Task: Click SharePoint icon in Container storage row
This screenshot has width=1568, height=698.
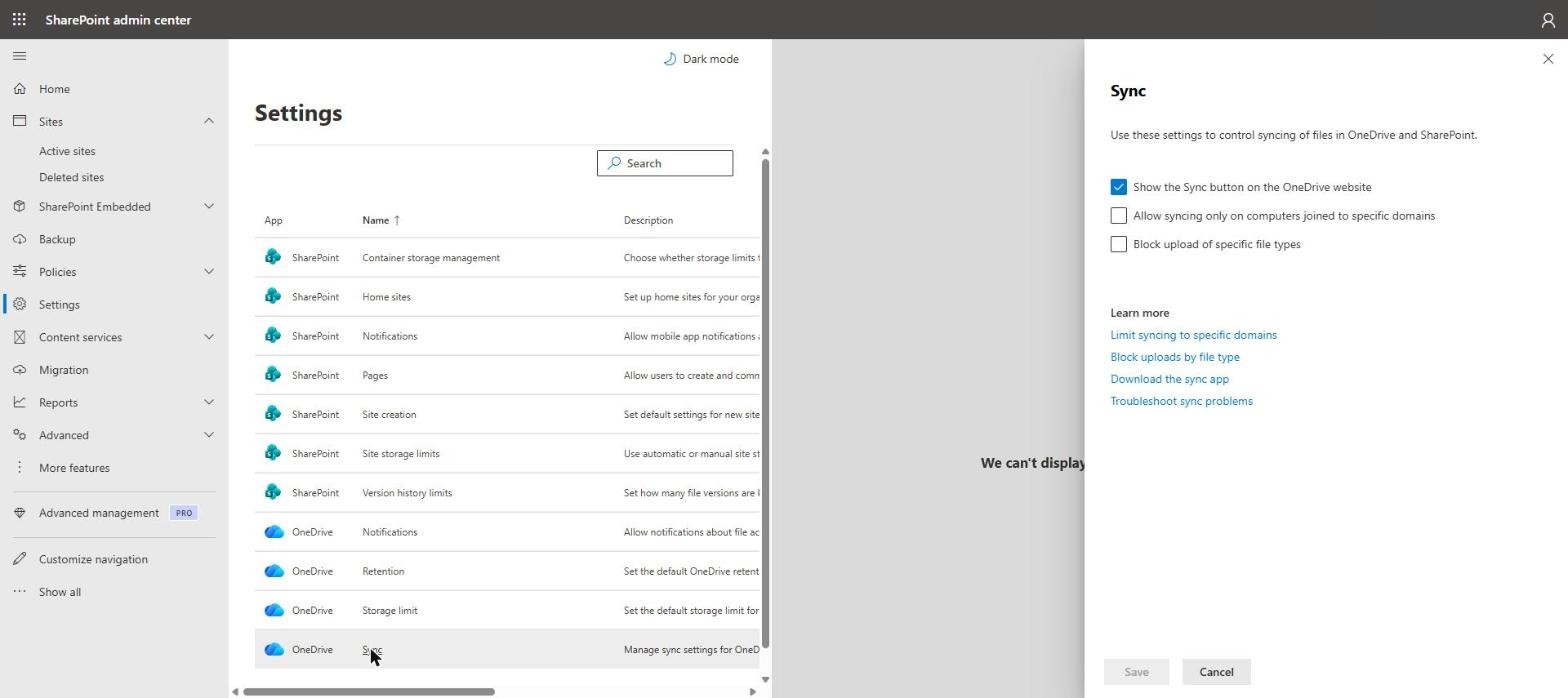Action: click(273, 257)
